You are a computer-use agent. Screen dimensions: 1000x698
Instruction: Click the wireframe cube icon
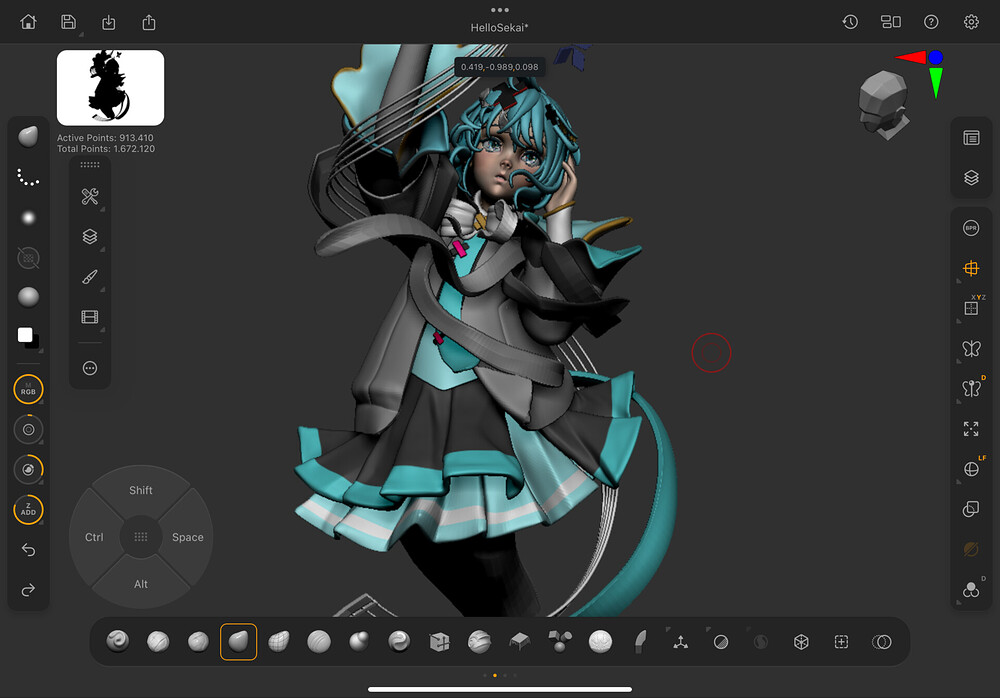(801, 642)
